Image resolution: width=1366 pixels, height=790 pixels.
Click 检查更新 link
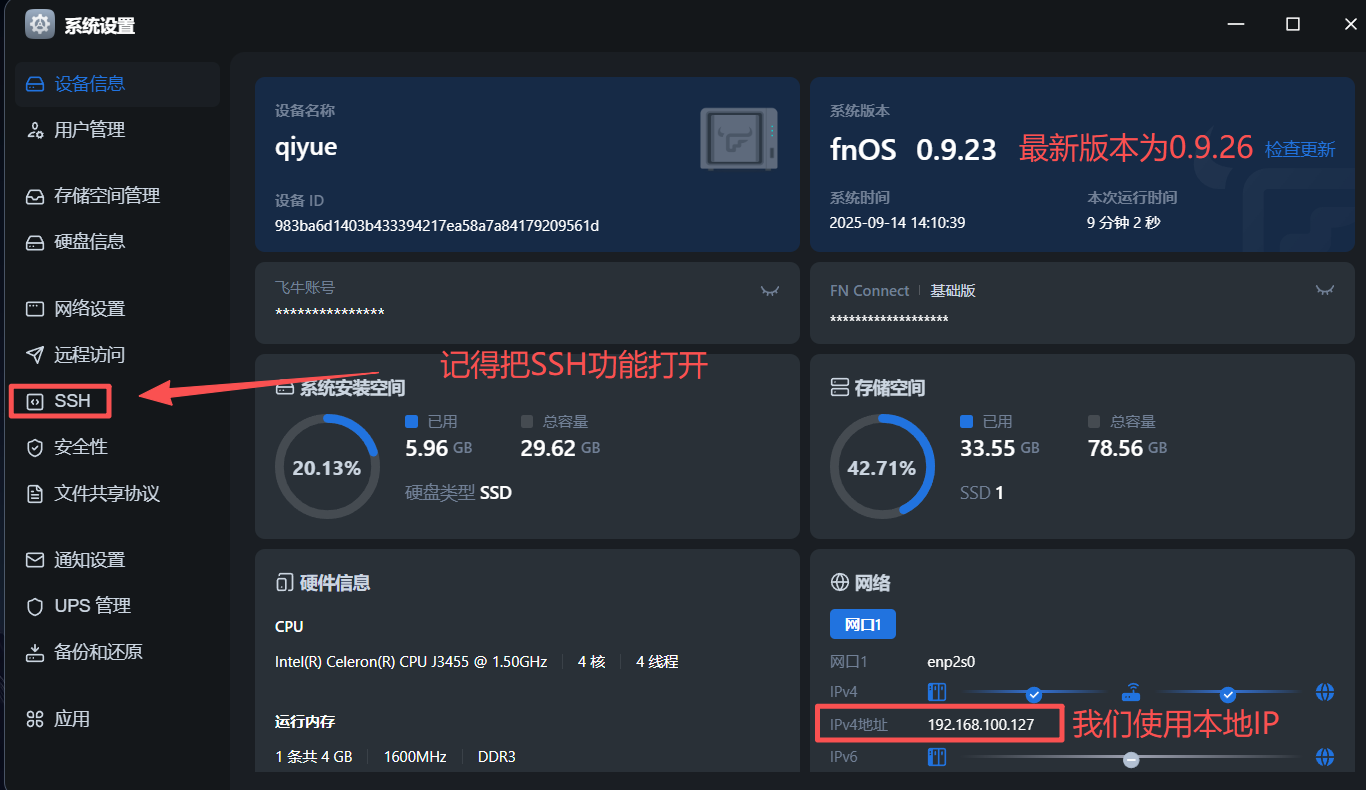1300,150
